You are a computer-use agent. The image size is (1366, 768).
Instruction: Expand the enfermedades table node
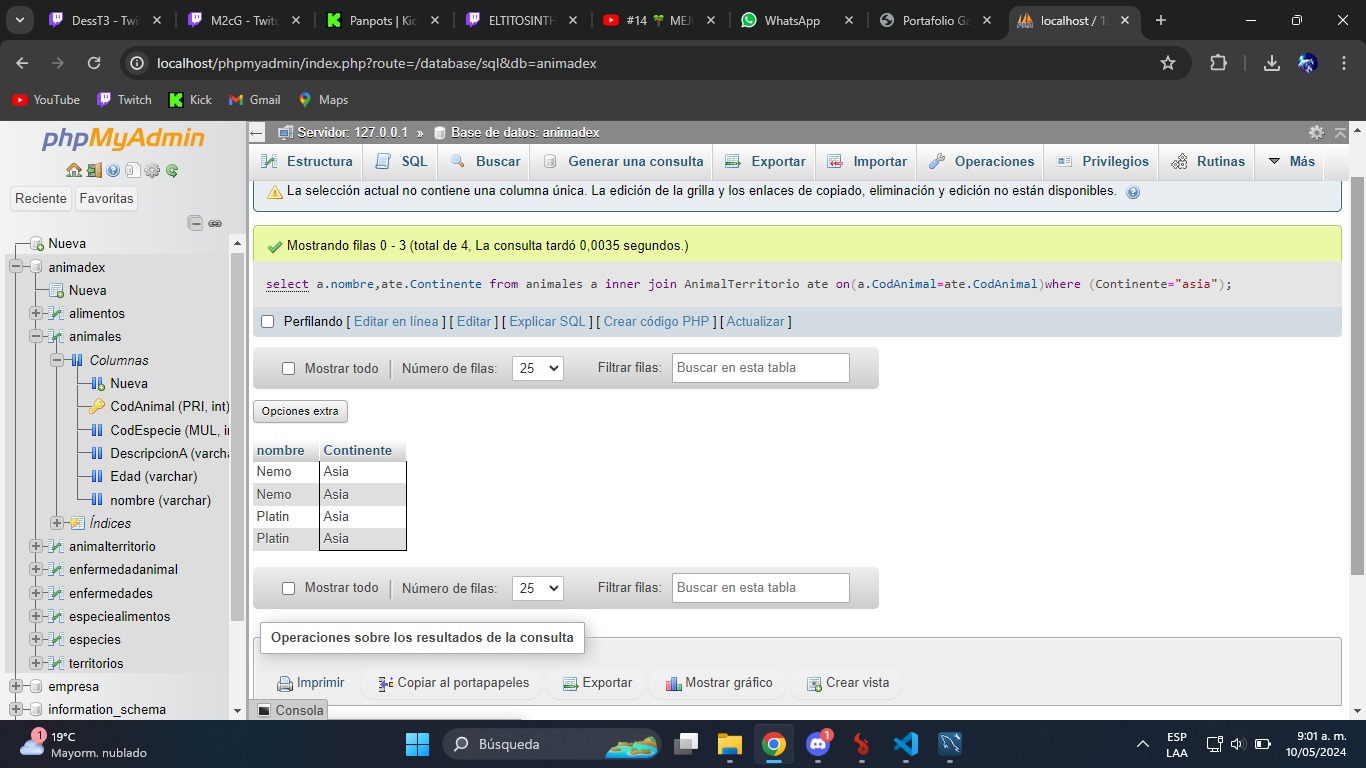click(36, 593)
